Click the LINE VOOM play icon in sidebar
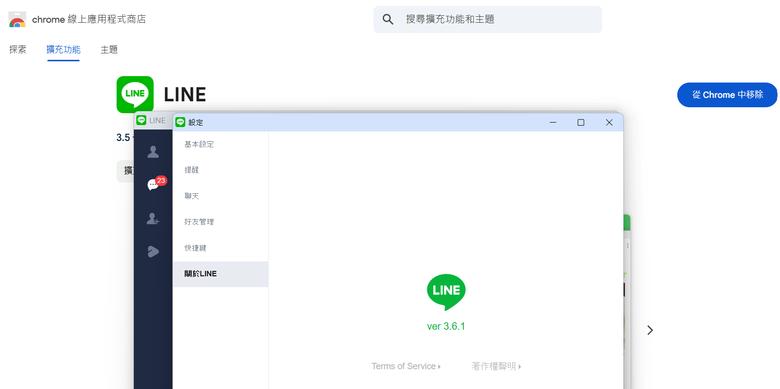Screen dimensions: 780x389 pos(153,251)
